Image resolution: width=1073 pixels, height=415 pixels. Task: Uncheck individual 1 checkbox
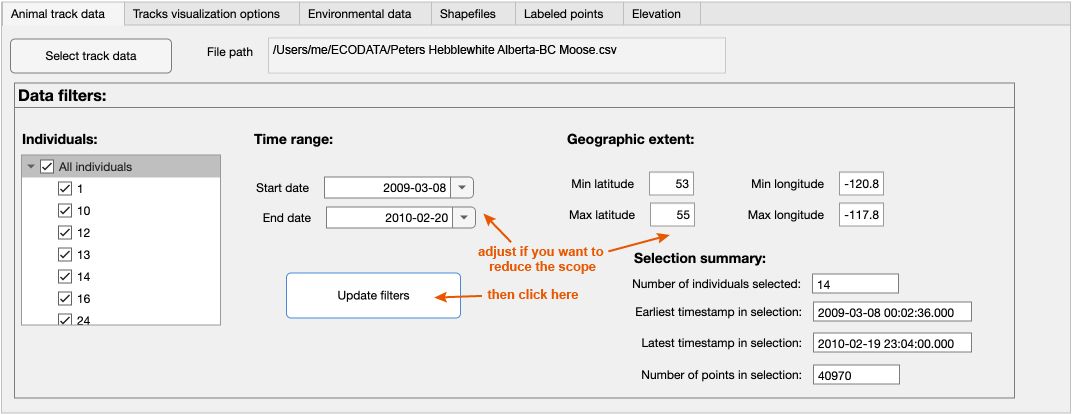click(65, 189)
